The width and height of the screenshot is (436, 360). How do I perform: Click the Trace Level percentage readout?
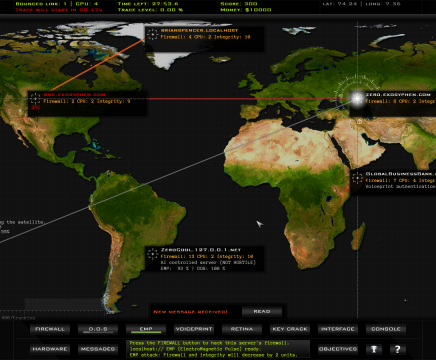(x=150, y=10)
